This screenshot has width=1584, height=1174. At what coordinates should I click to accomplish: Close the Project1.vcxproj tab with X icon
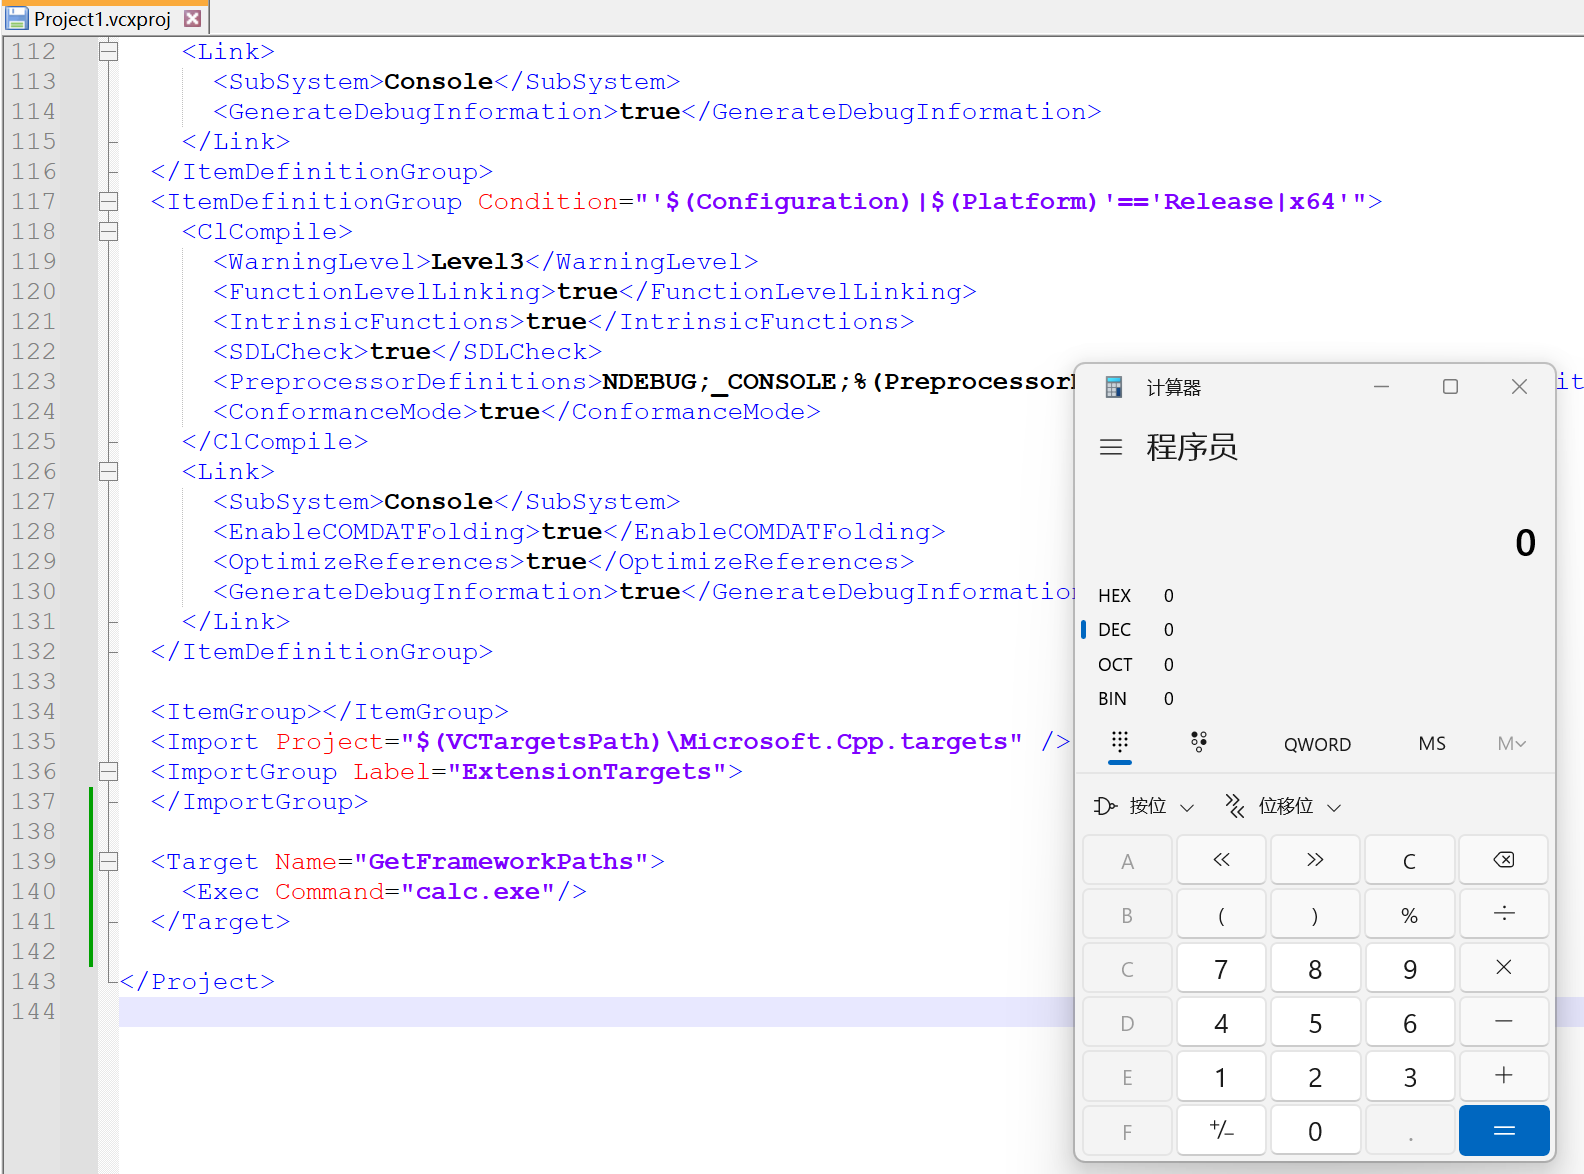pyautogui.click(x=193, y=19)
